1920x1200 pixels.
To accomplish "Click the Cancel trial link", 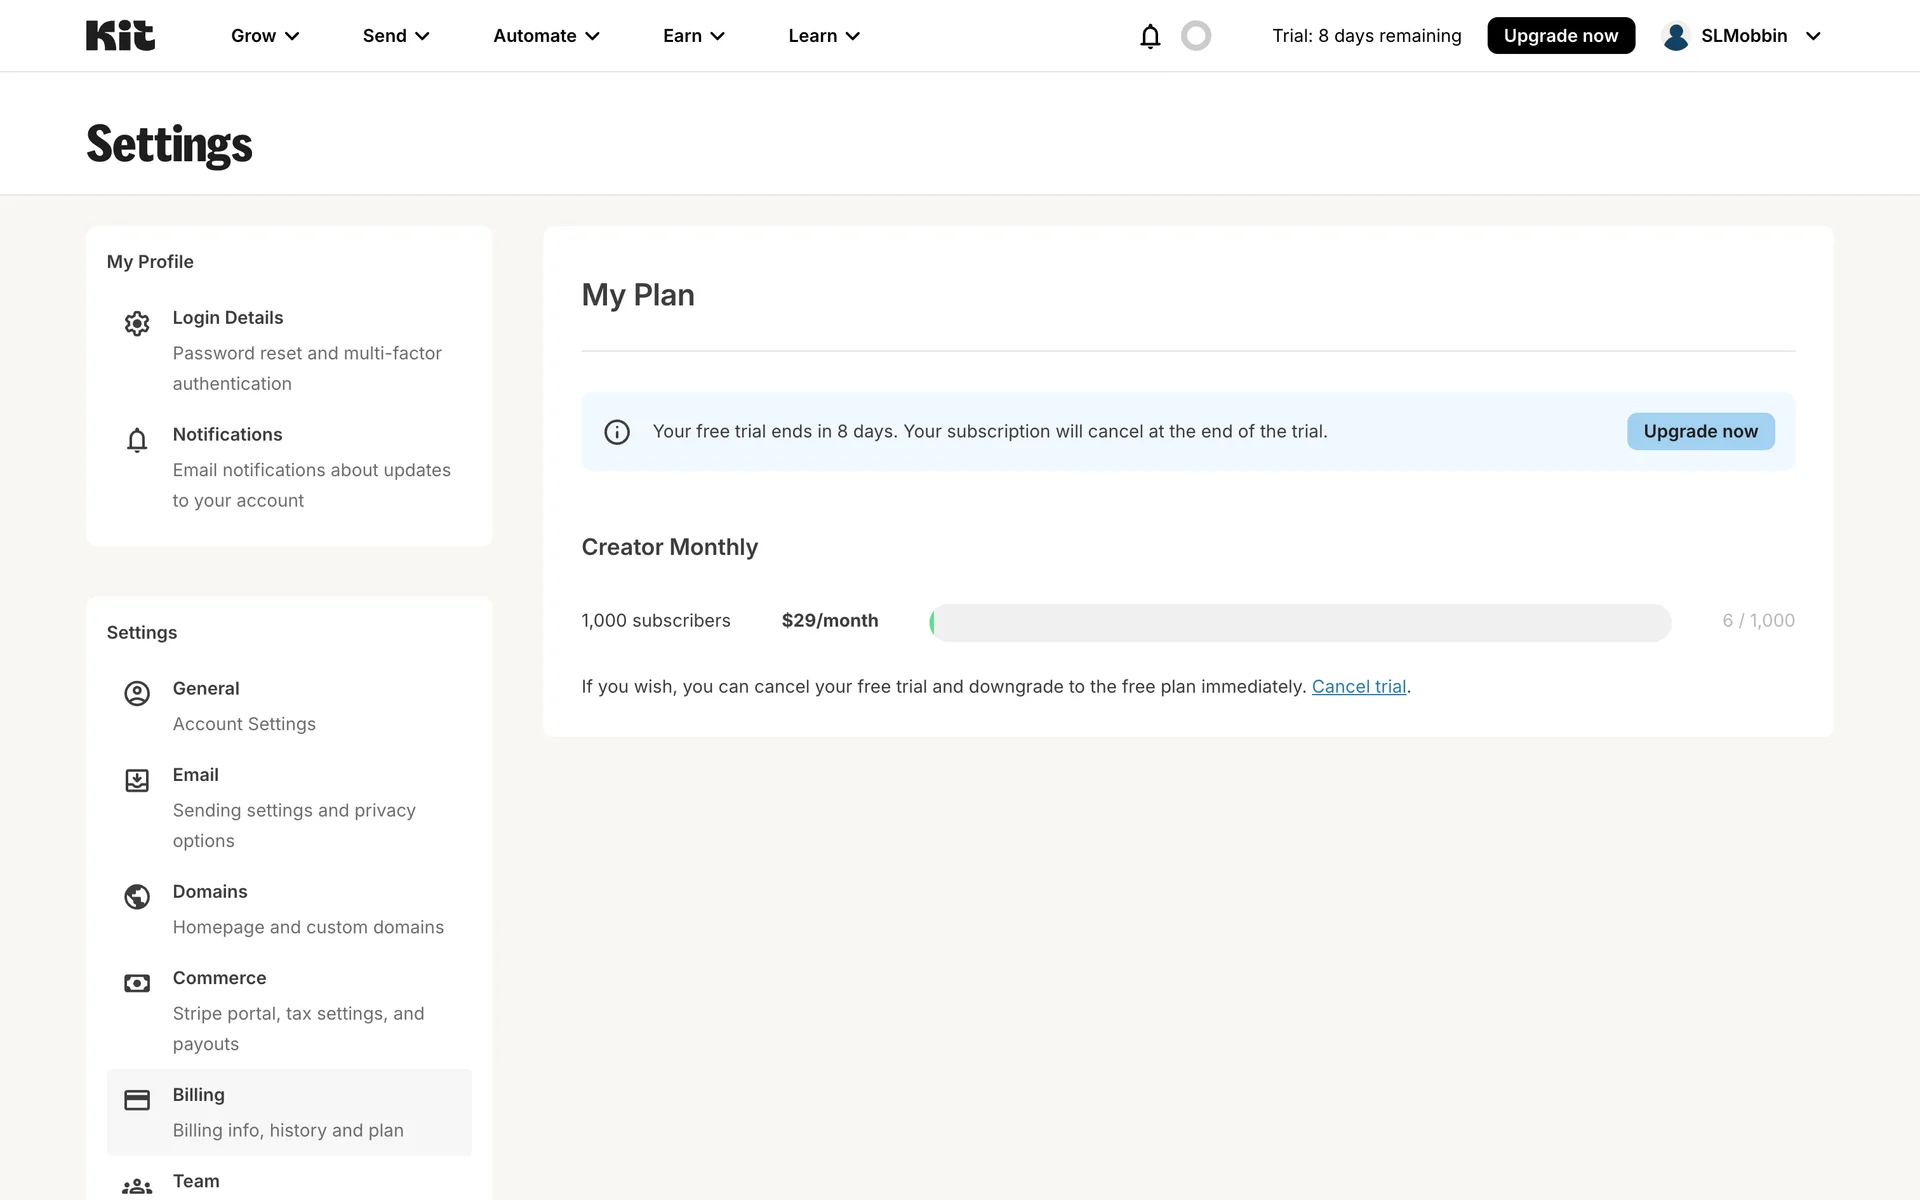I will (x=1358, y=687).
